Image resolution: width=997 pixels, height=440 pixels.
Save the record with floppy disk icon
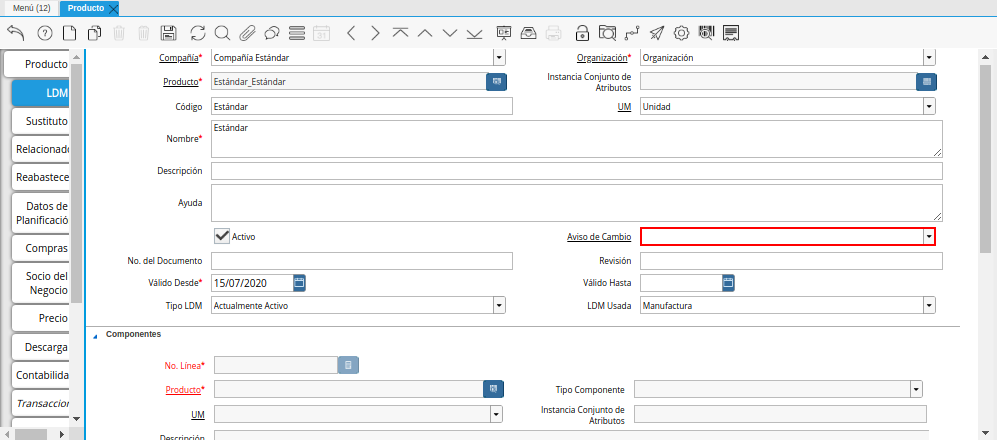coord(169,33)
